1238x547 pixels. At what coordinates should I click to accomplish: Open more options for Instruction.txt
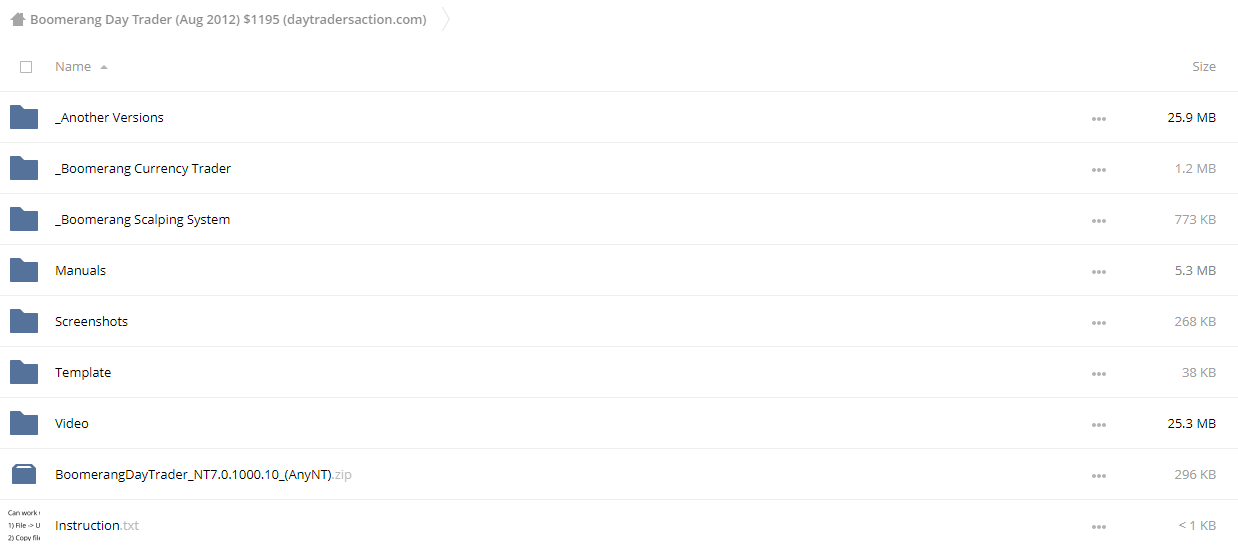click(x=1099, y=526)
